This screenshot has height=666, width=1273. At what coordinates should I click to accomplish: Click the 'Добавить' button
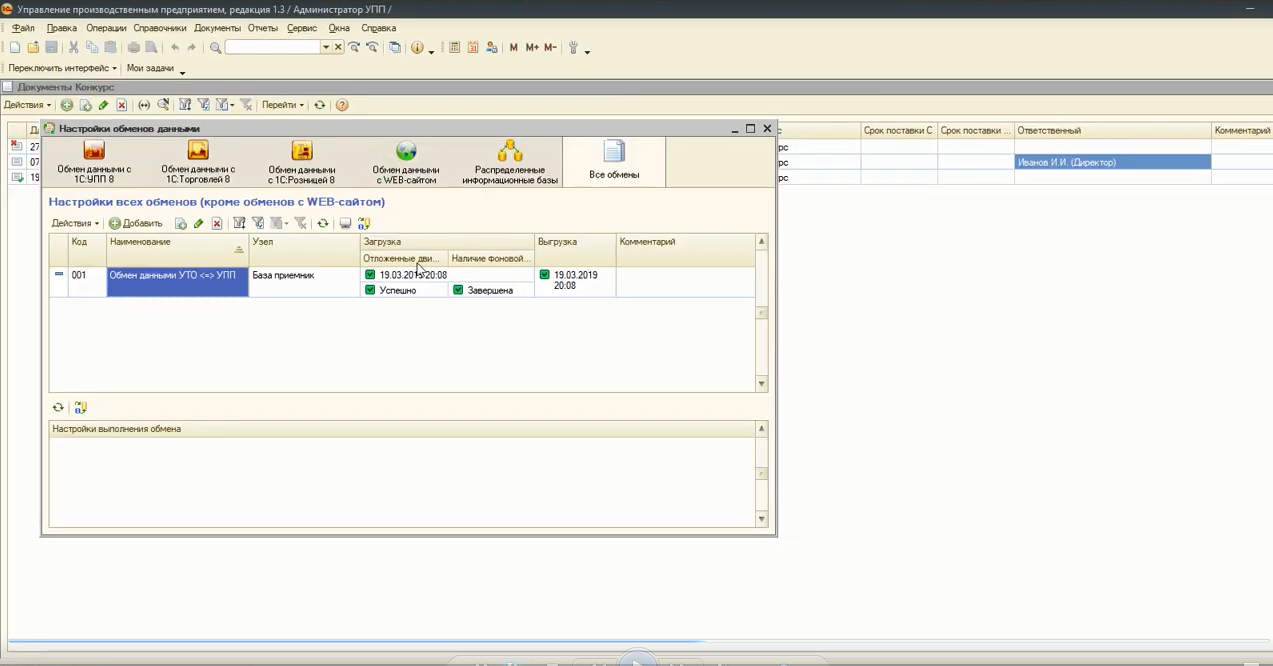pyautogui.click(x=136, y=224)
